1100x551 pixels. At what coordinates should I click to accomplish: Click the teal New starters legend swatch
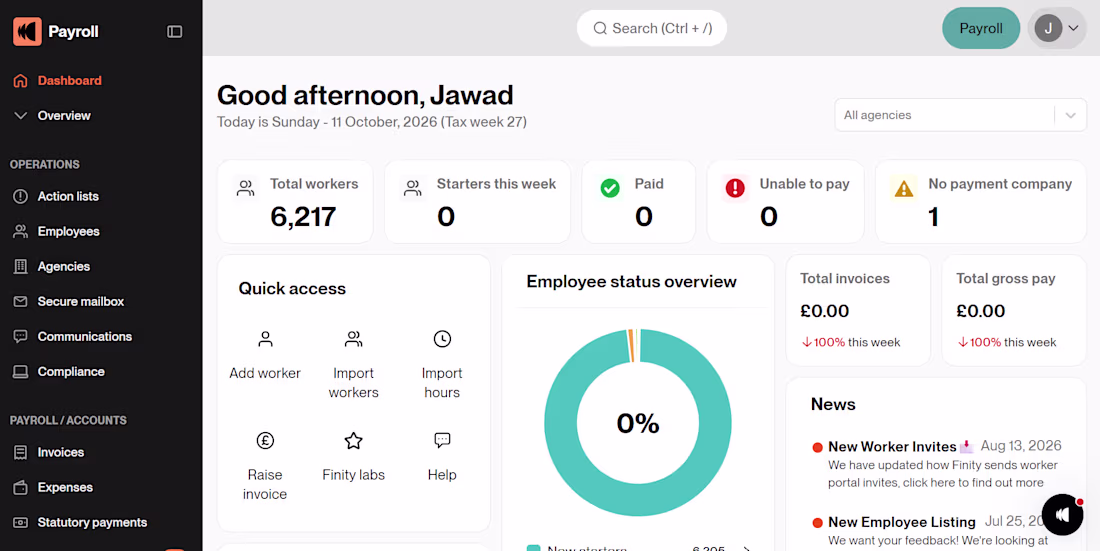533,548
